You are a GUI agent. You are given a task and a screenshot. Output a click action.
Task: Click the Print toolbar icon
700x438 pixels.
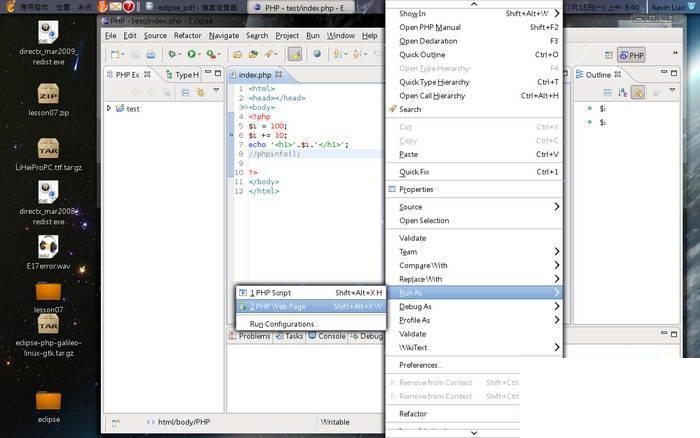[x=151, y=54]
